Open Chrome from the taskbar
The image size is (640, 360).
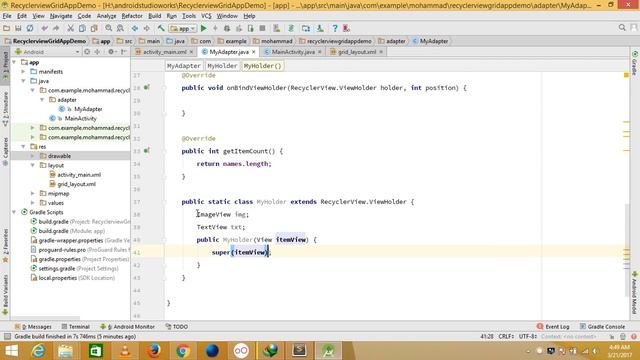click(x=183, y=351)
